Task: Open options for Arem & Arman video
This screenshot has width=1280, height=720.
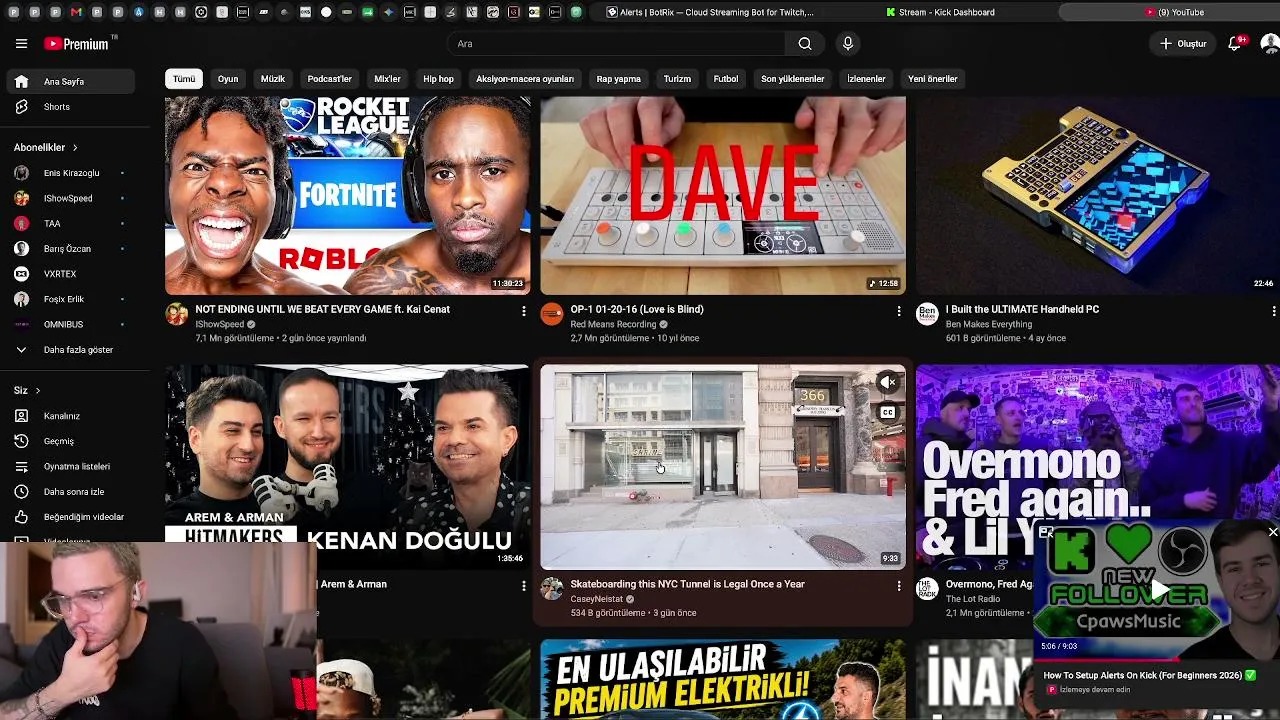Action: coord(523,585)
